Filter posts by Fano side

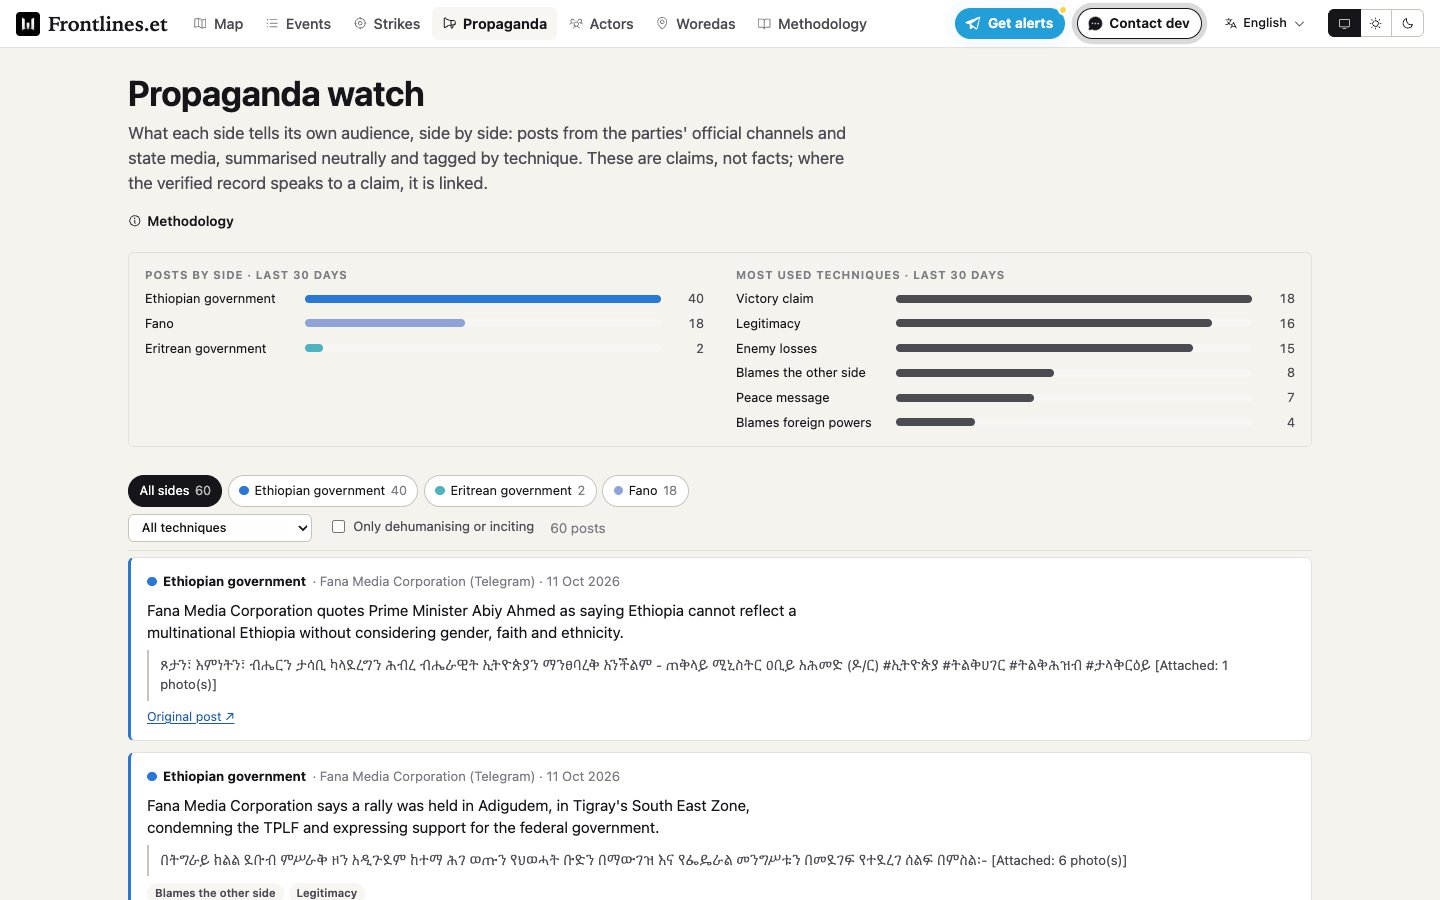pyautogui.click(x=645, y=491)
